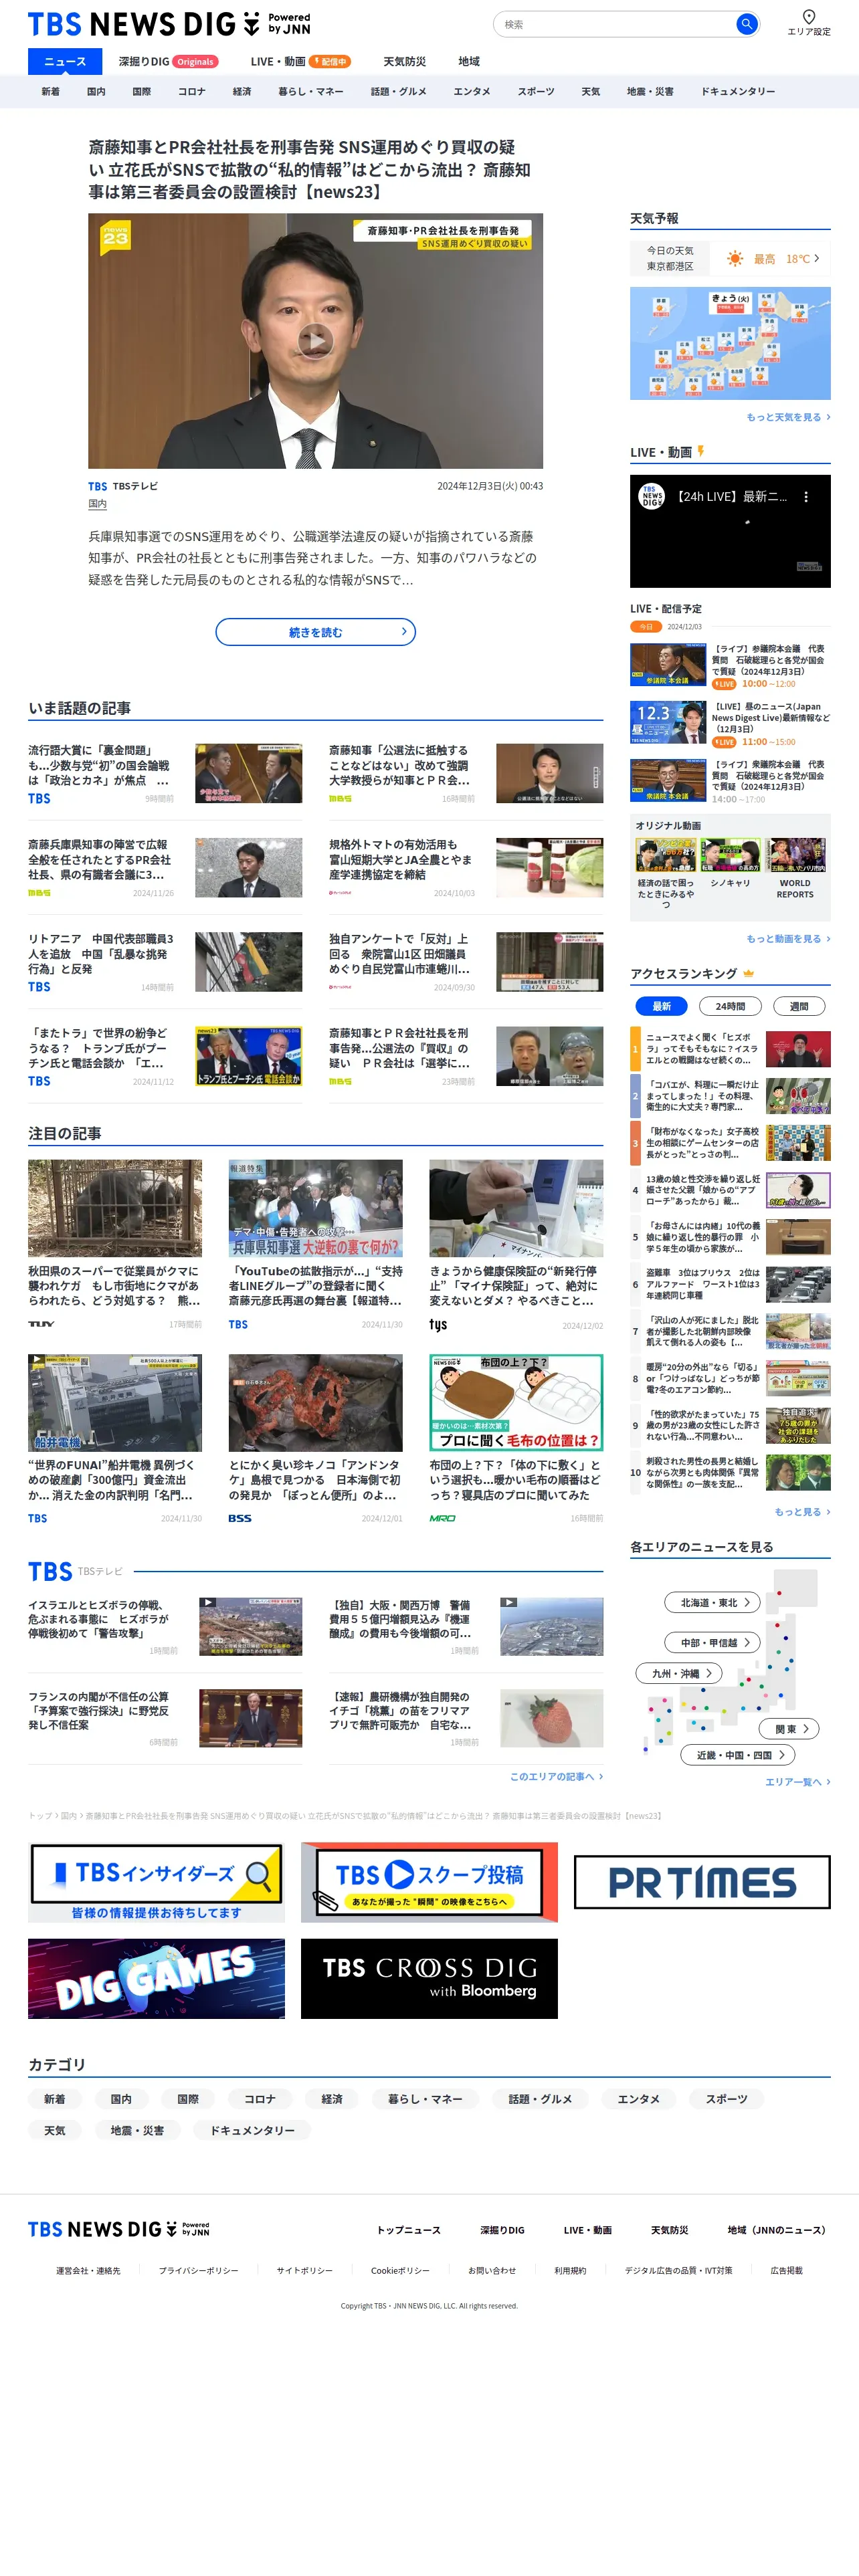
Task: Click もっと動画を見る link
Action: [788, 939]
